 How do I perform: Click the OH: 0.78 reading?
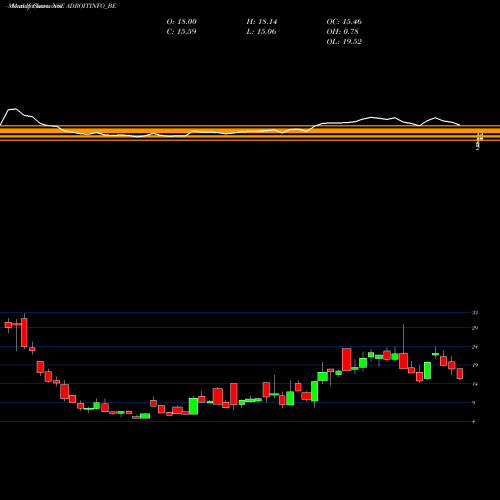(342, 32)
